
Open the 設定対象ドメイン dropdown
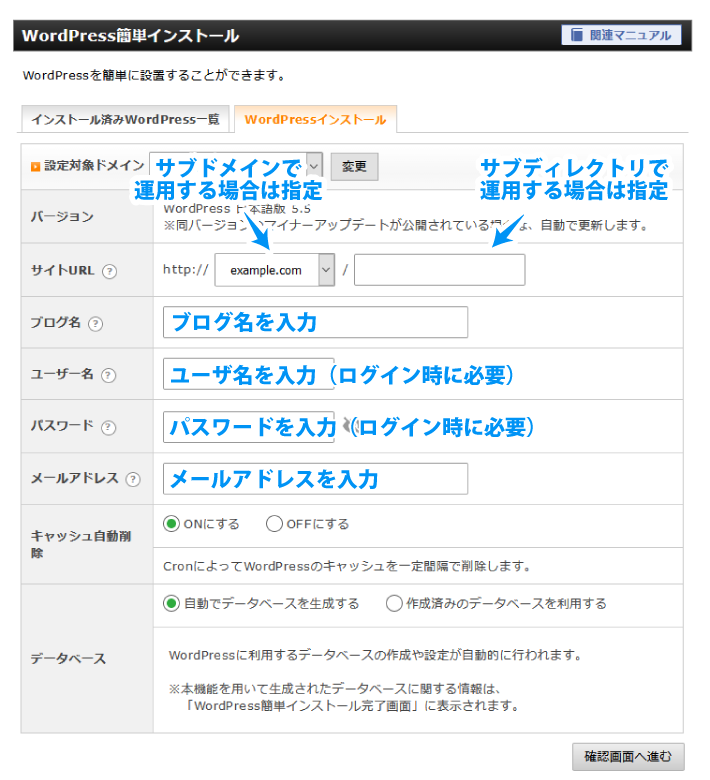(x=236, y=166)
